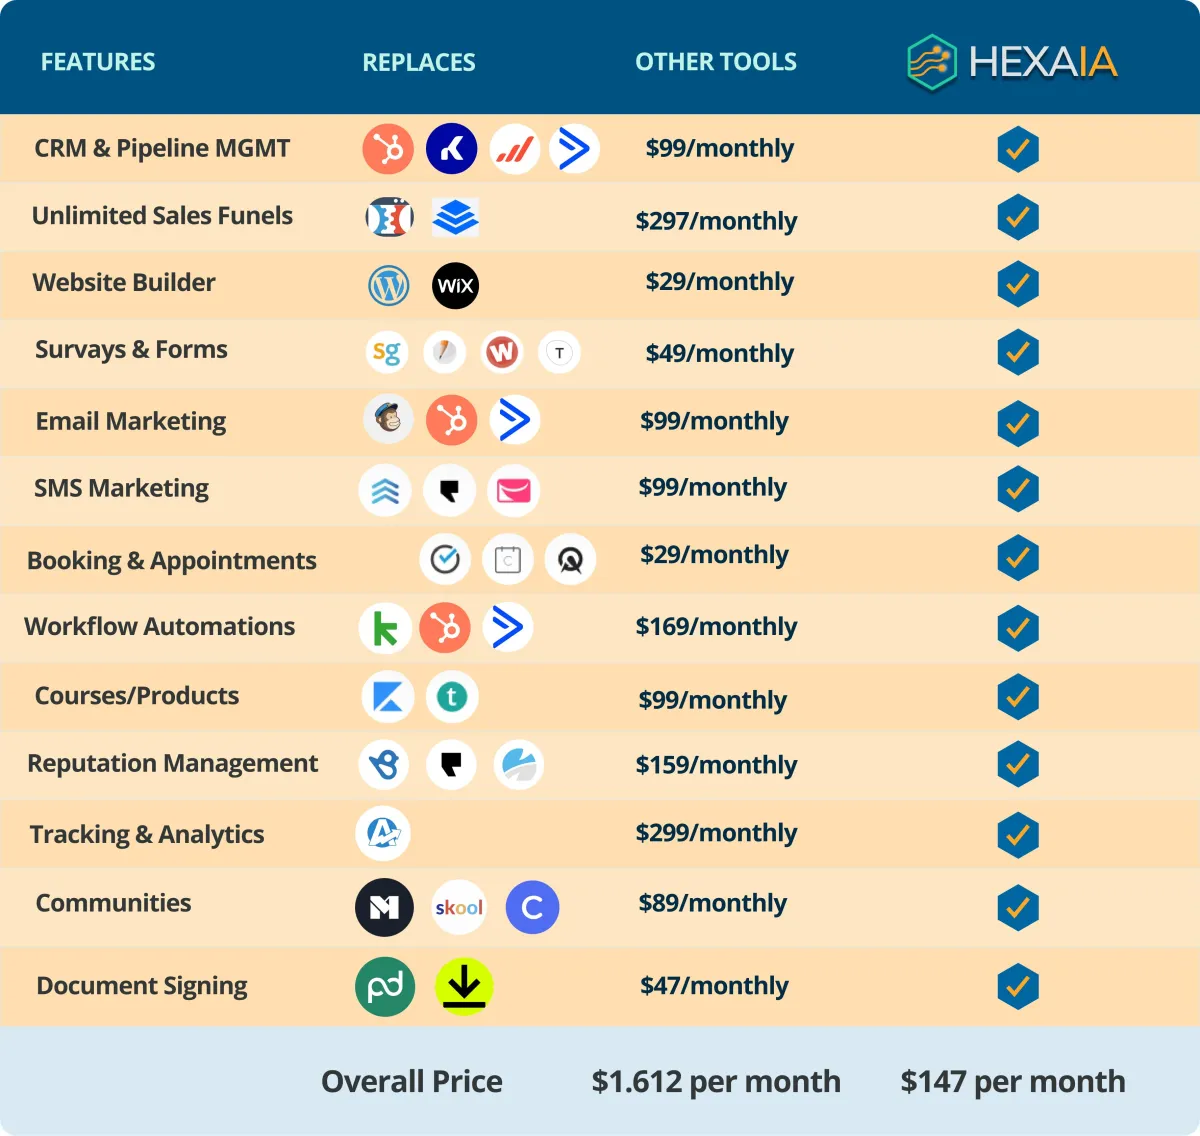Click the HubSpot icon in Email Marketing row

[452, 420]
